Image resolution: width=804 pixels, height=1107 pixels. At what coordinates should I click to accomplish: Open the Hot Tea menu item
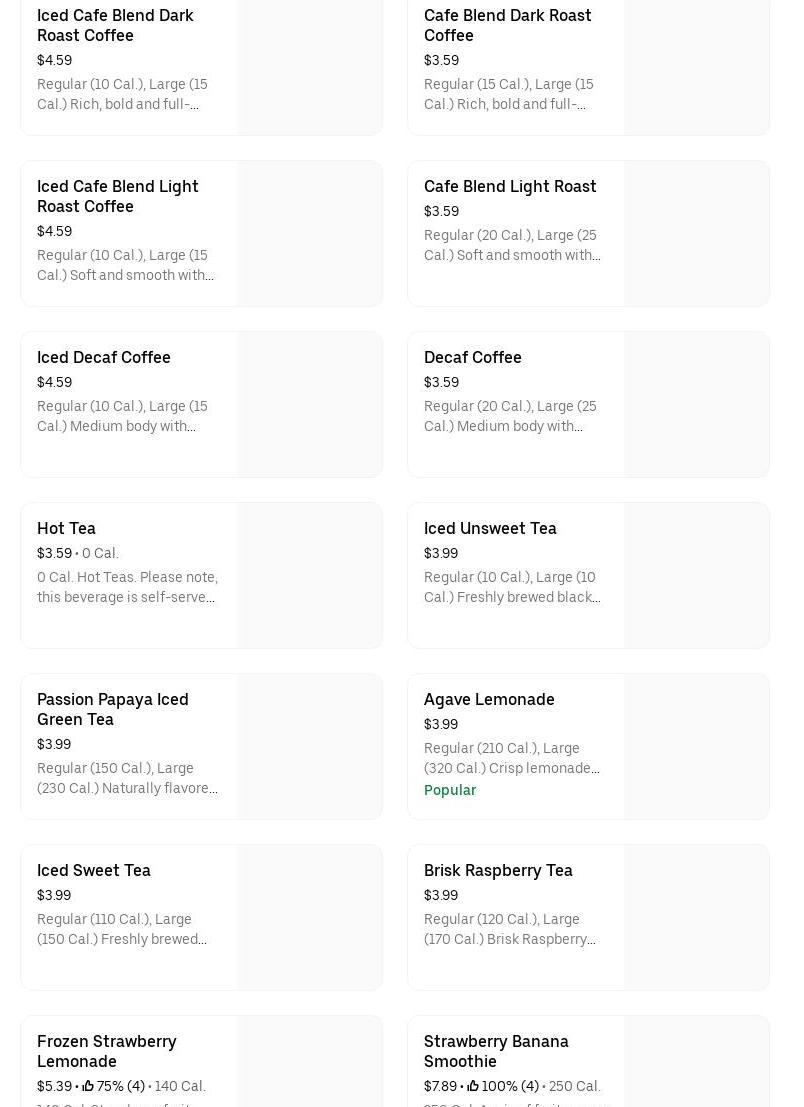pos(66,528)
